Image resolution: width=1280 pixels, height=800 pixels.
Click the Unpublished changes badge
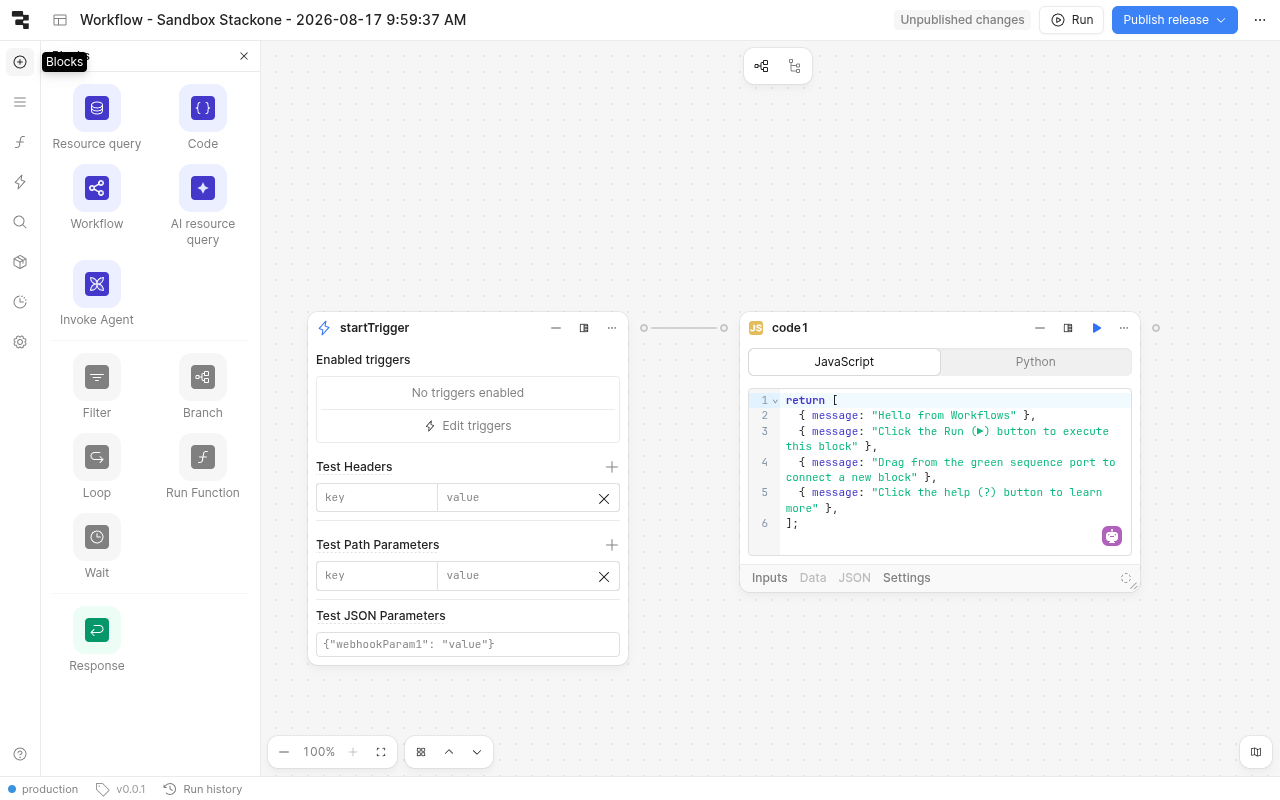coord(962,20)
